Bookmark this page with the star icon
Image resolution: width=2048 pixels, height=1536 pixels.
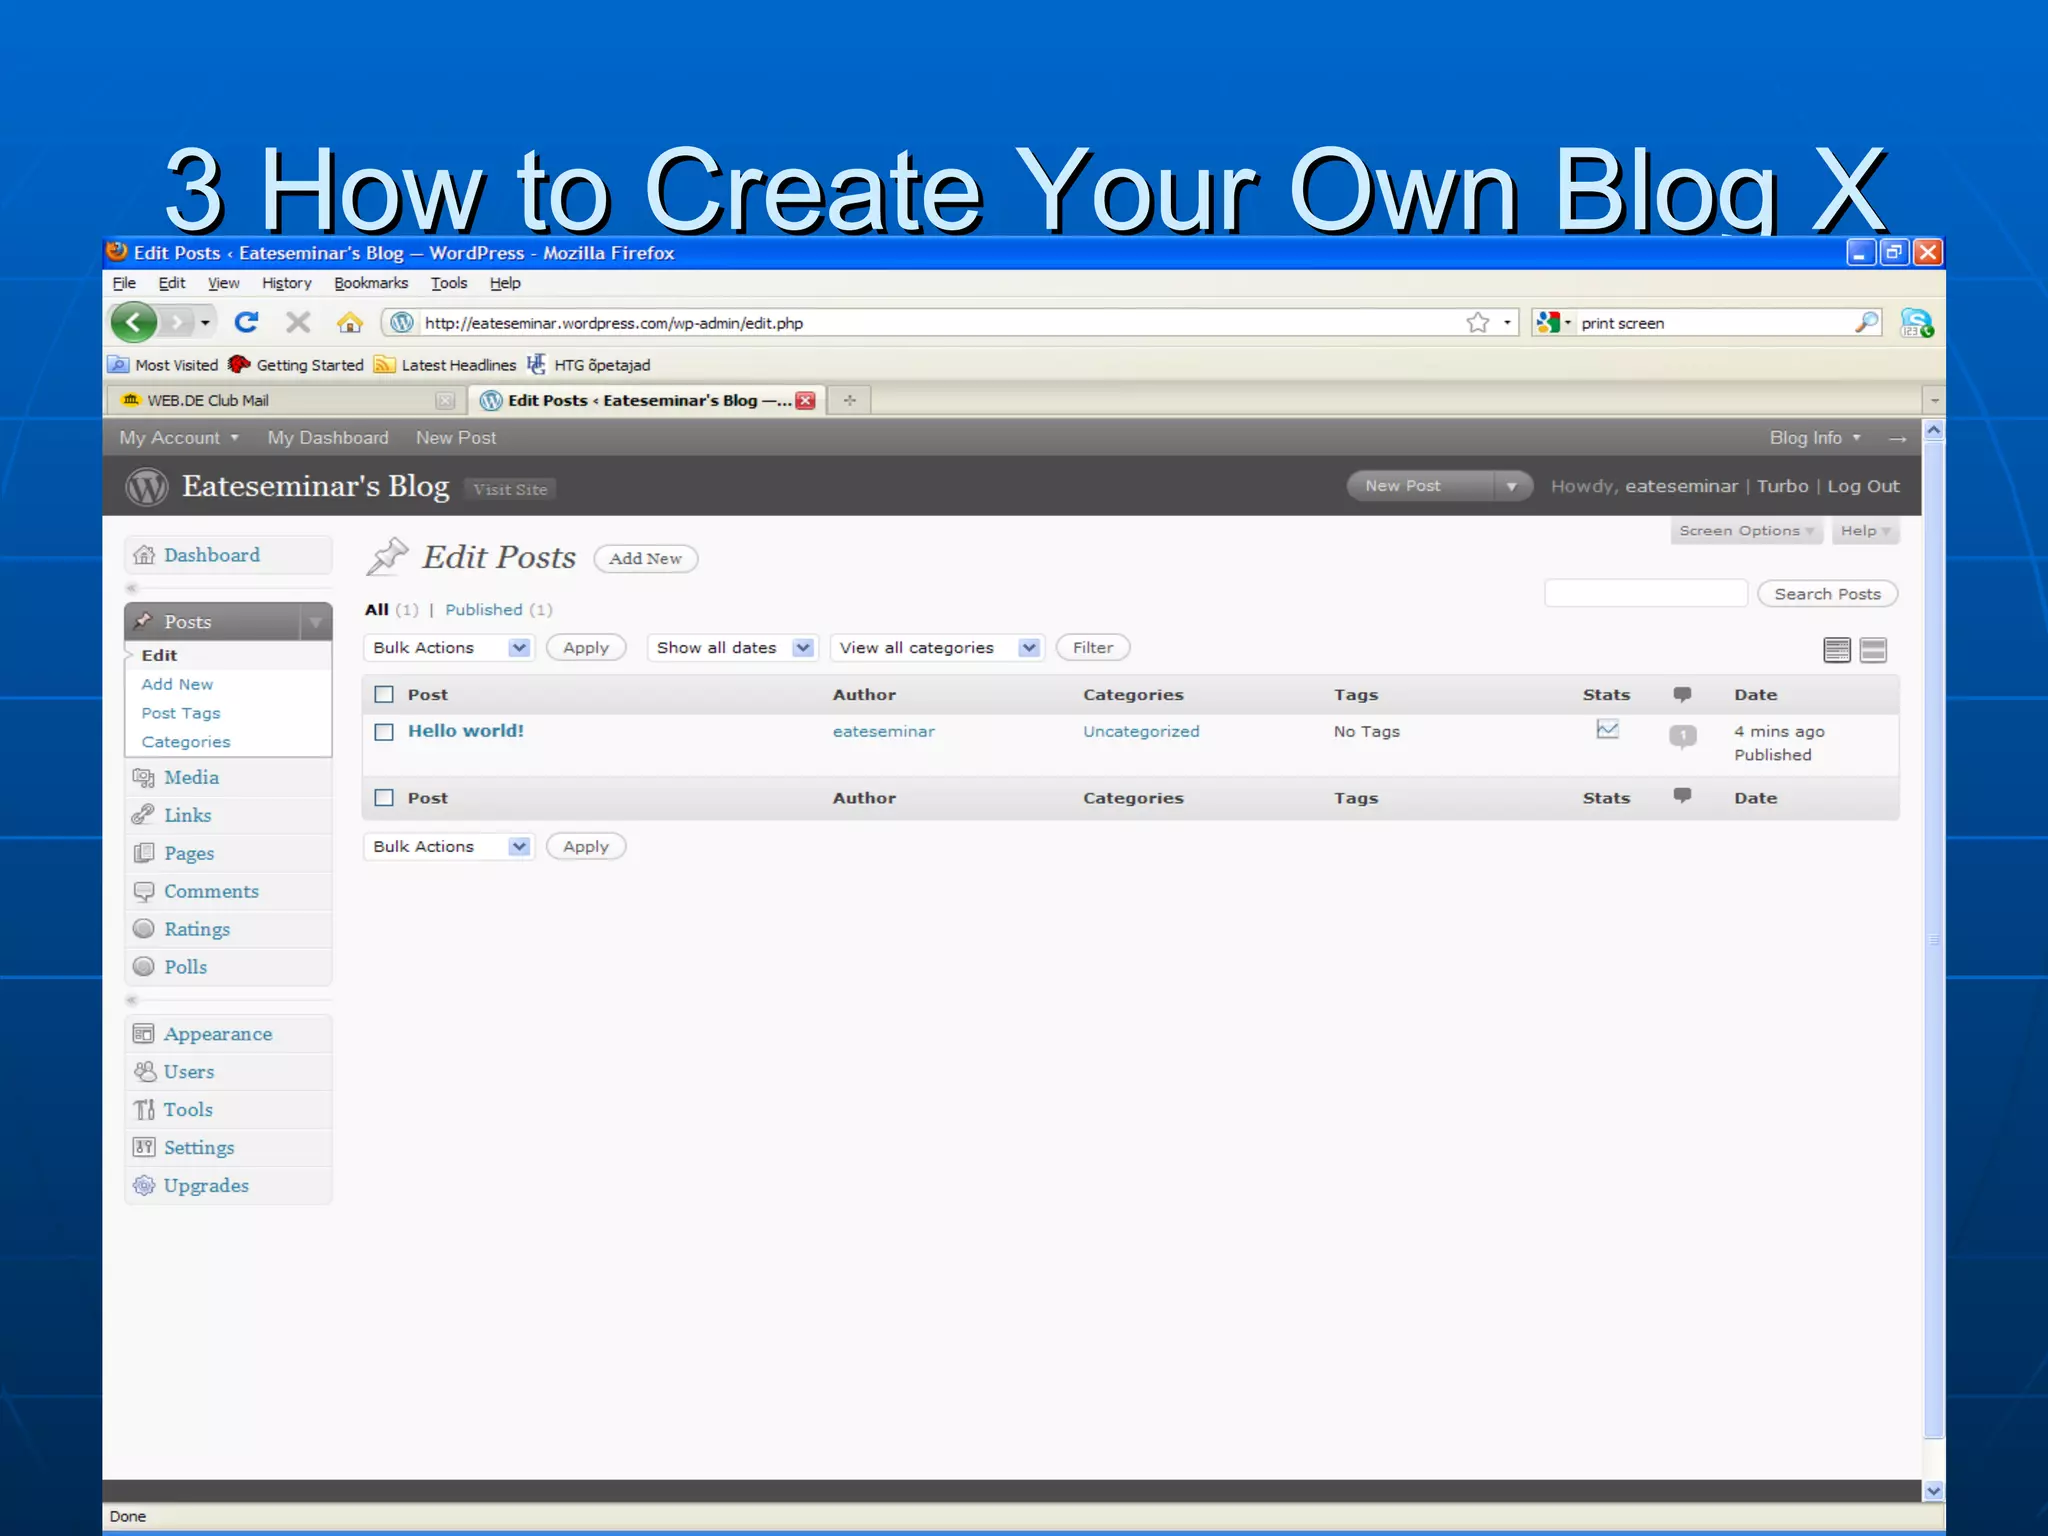(x=1477, y=323)
